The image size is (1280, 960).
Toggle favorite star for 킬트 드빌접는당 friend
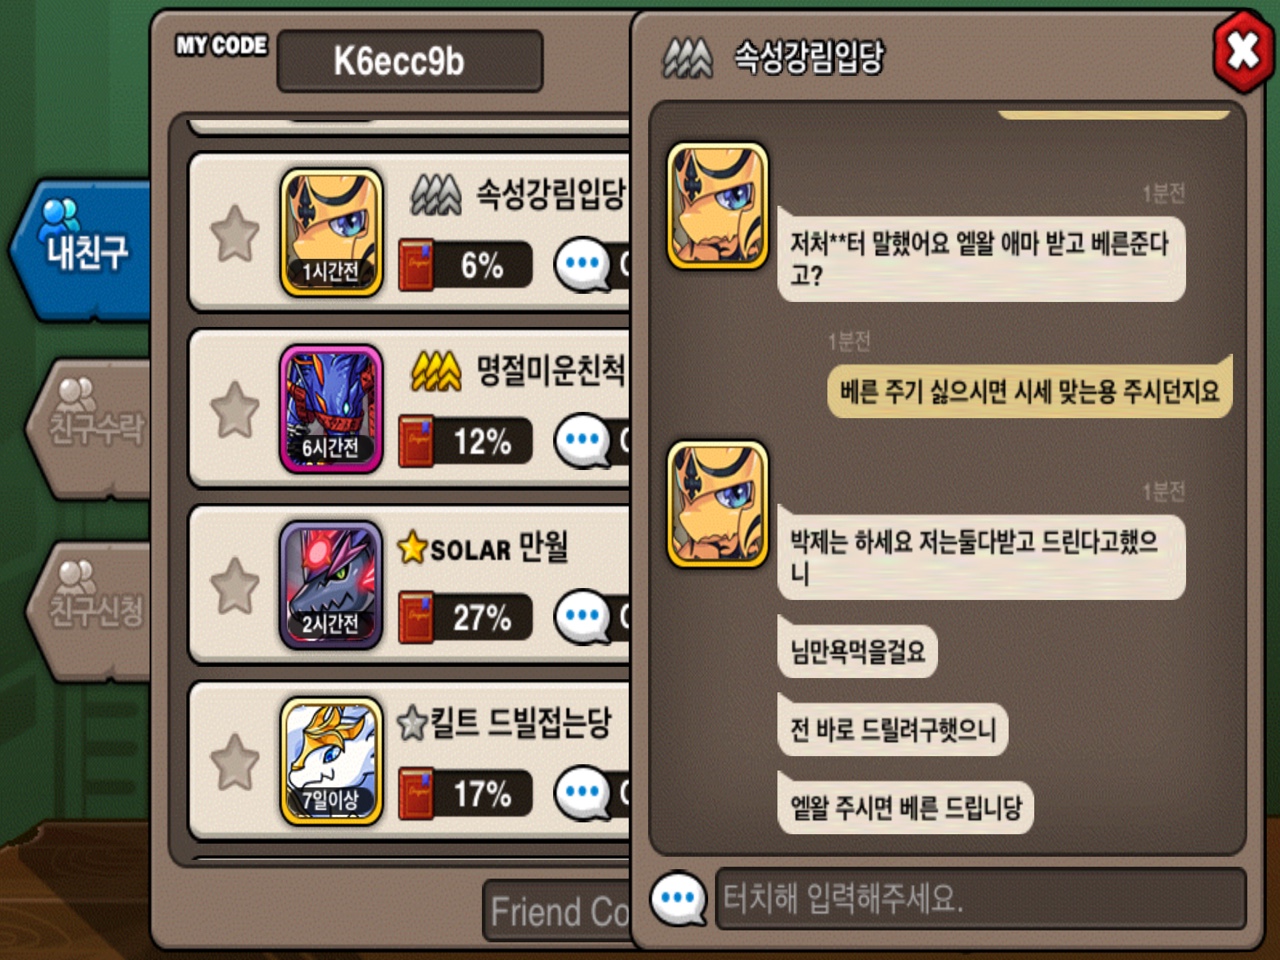pyautogui.click(x=235, y=761)
